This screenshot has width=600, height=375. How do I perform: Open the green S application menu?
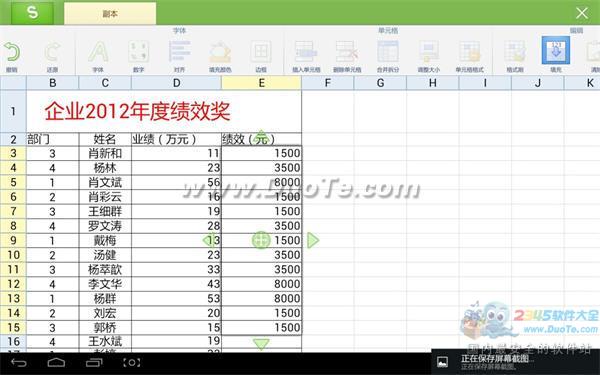coord(33,13)
